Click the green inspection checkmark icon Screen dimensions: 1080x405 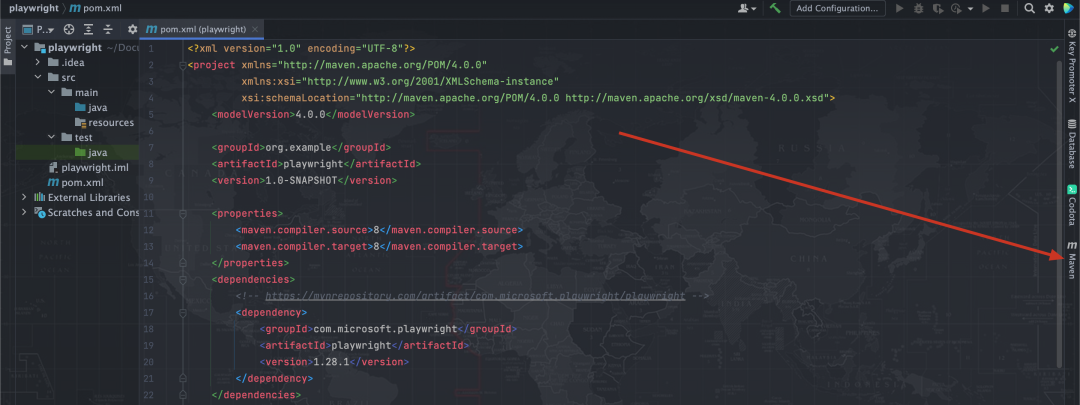click(x=1054, y=49)
